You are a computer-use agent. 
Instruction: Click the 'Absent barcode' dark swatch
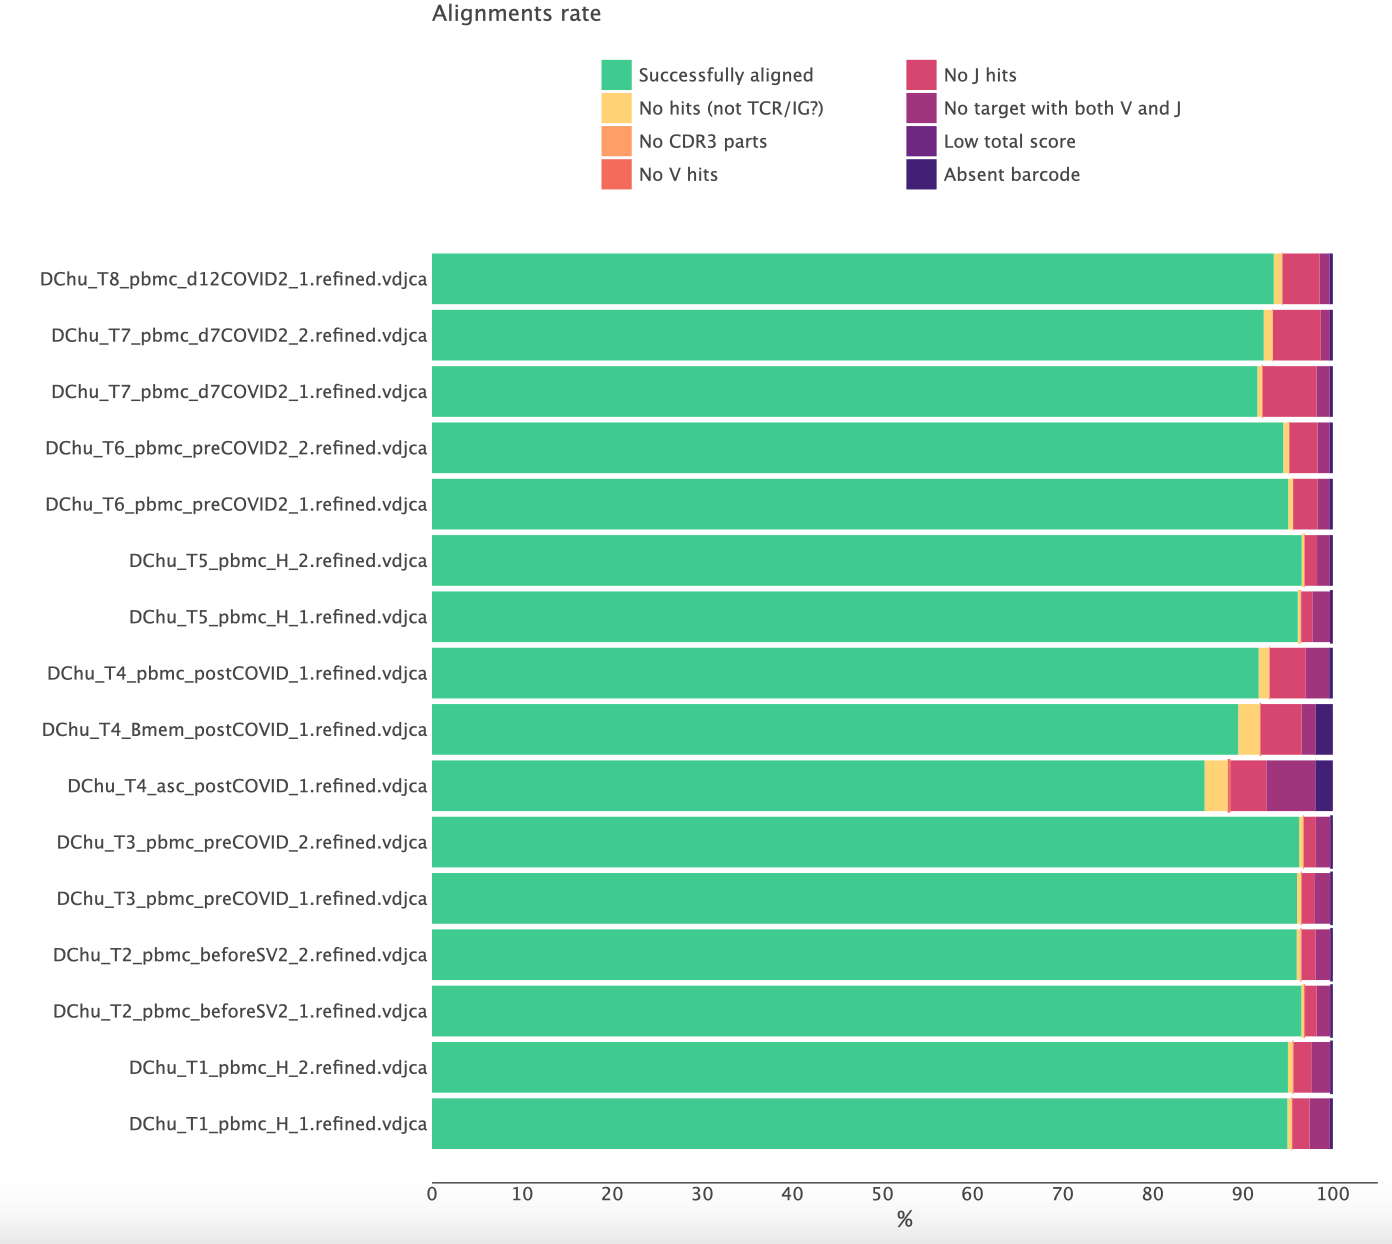pyautogui.click(x=921, y=174)
